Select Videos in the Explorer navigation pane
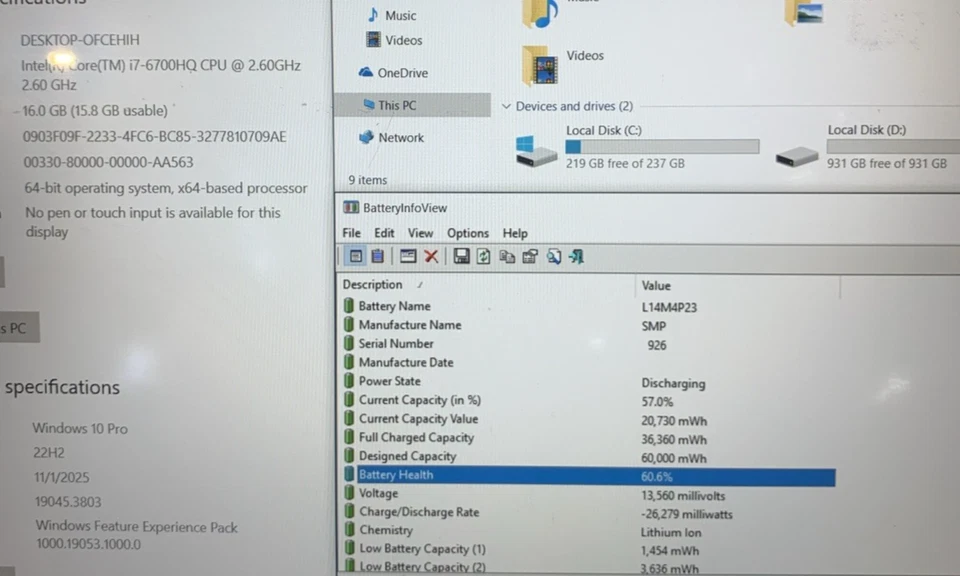Screen dimensions: 960x576 click(403, 40)
